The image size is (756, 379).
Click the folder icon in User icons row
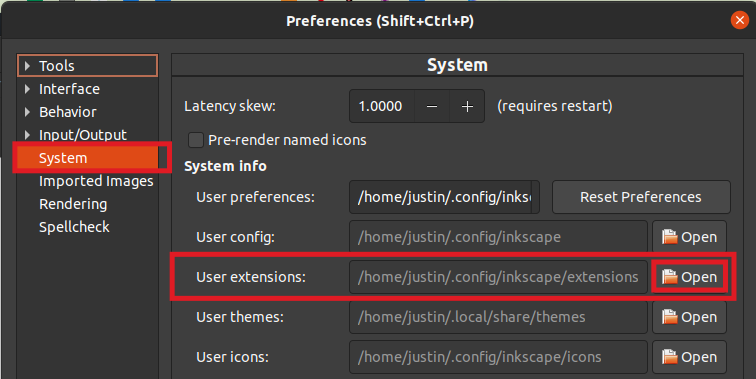[669, 357]
